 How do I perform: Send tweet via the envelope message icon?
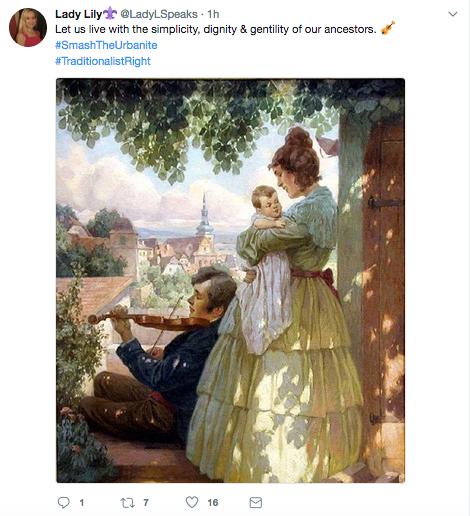pyautogui.click(x=256, y=502)
